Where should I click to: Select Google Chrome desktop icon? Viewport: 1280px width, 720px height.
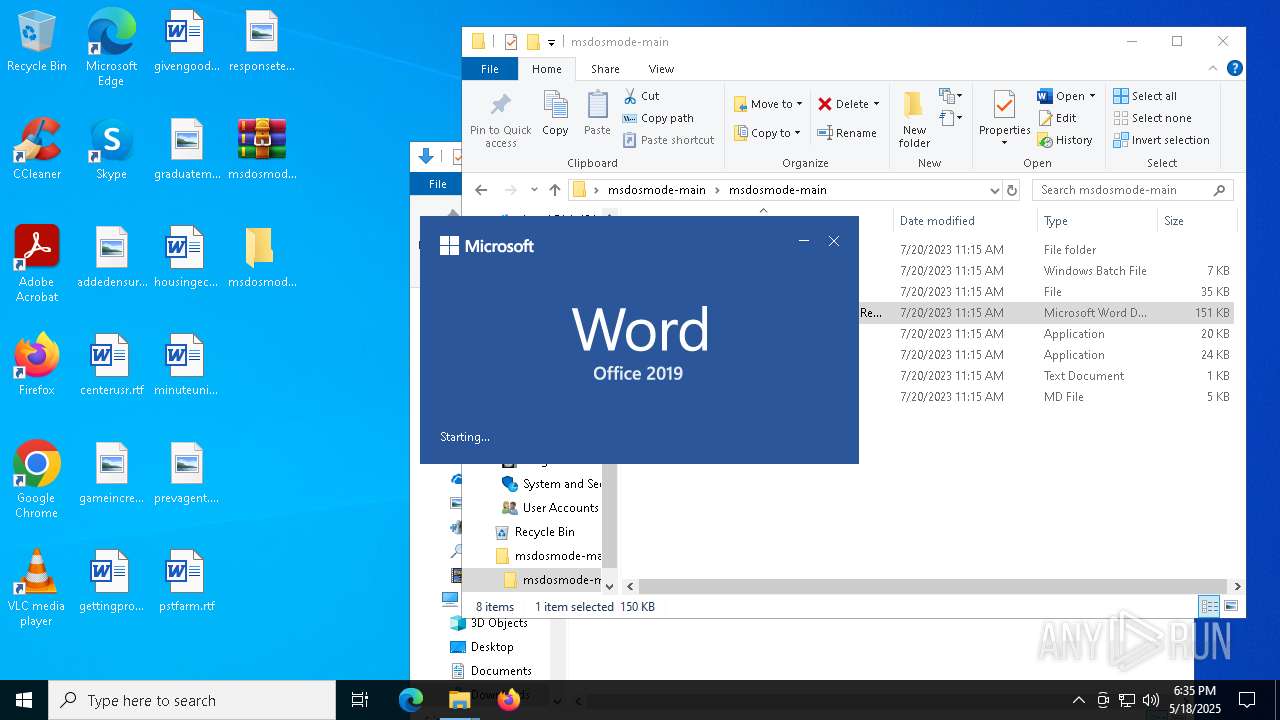coord(37,480)
